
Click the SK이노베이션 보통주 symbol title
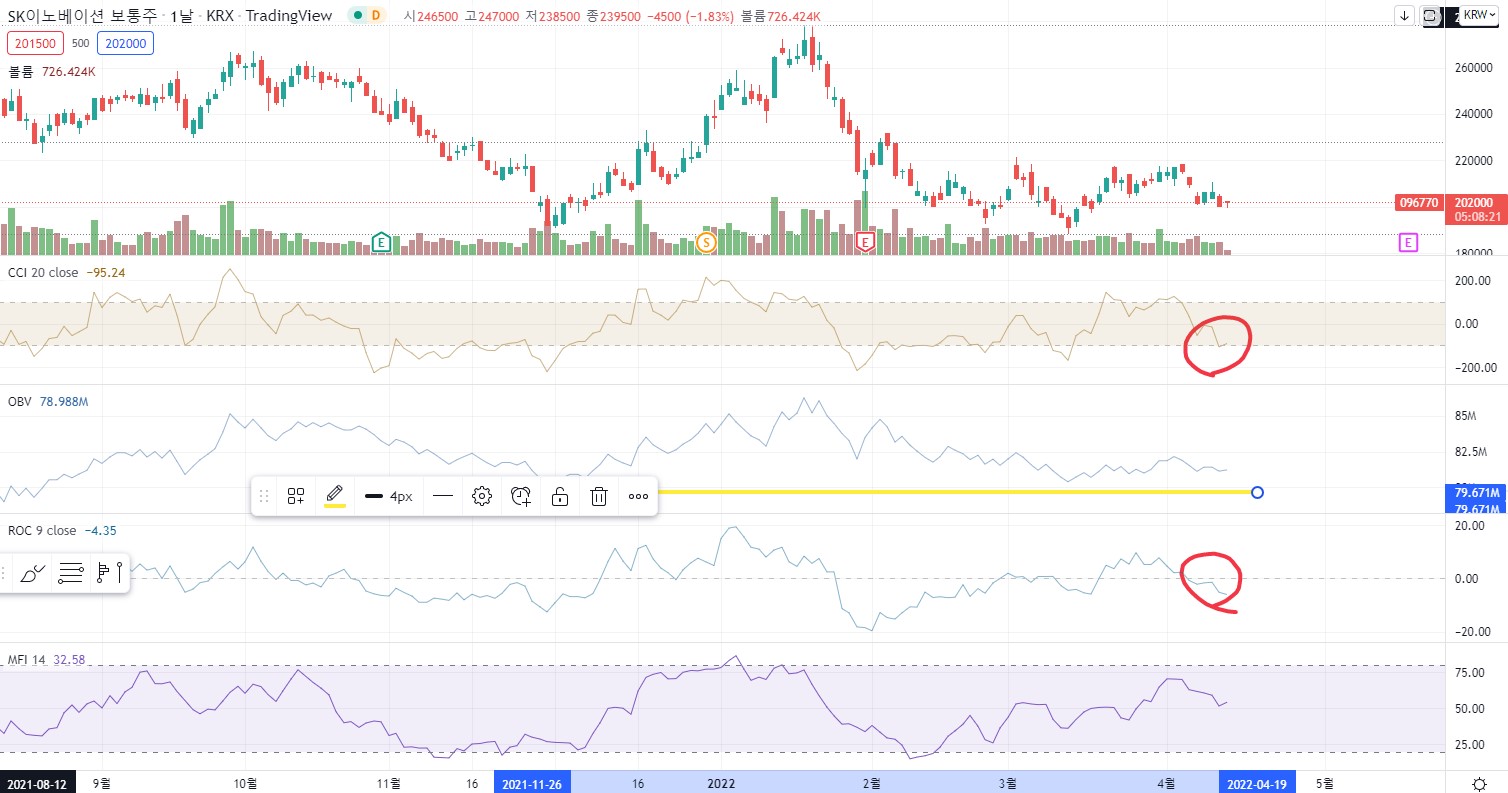click(x=83, y=16)
